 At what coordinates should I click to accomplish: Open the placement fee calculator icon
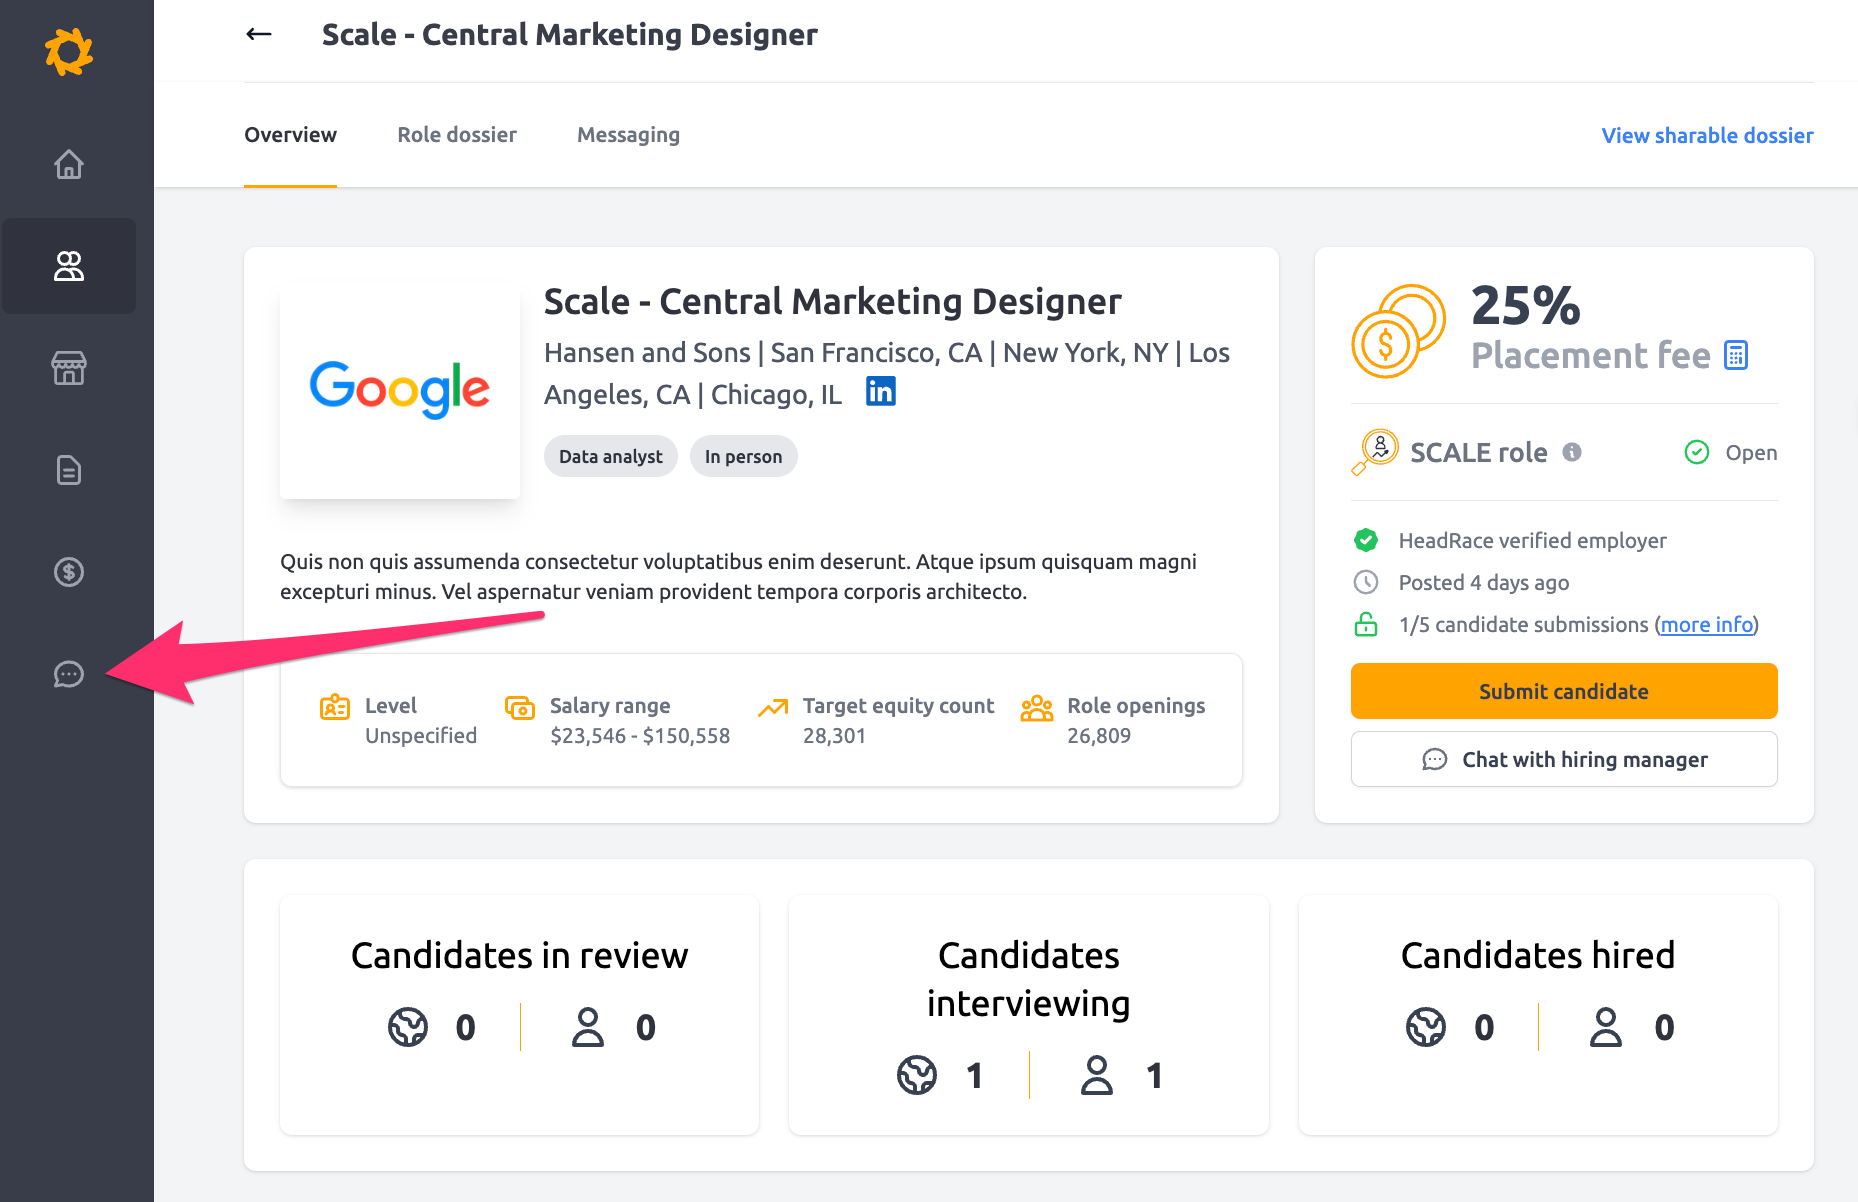[1736, 355]
